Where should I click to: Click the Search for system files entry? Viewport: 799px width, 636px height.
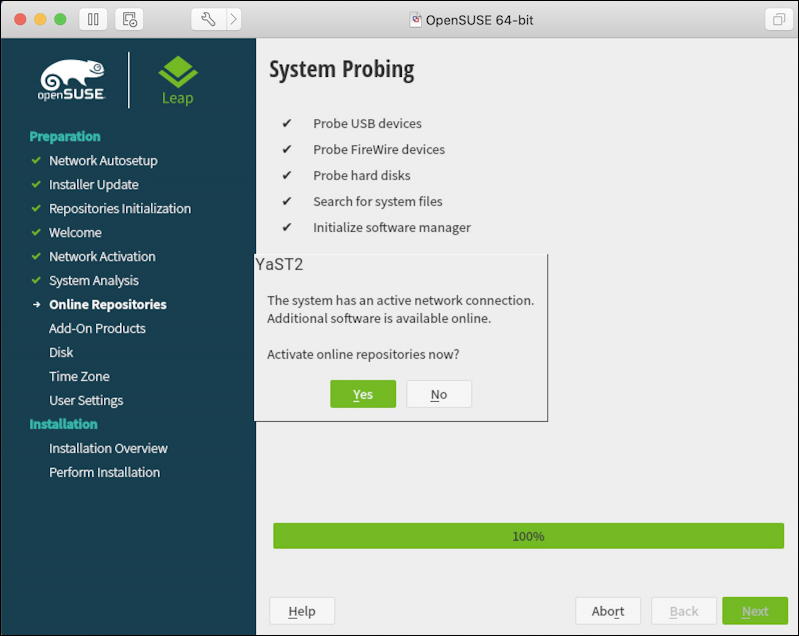click(x=378, y=201)
